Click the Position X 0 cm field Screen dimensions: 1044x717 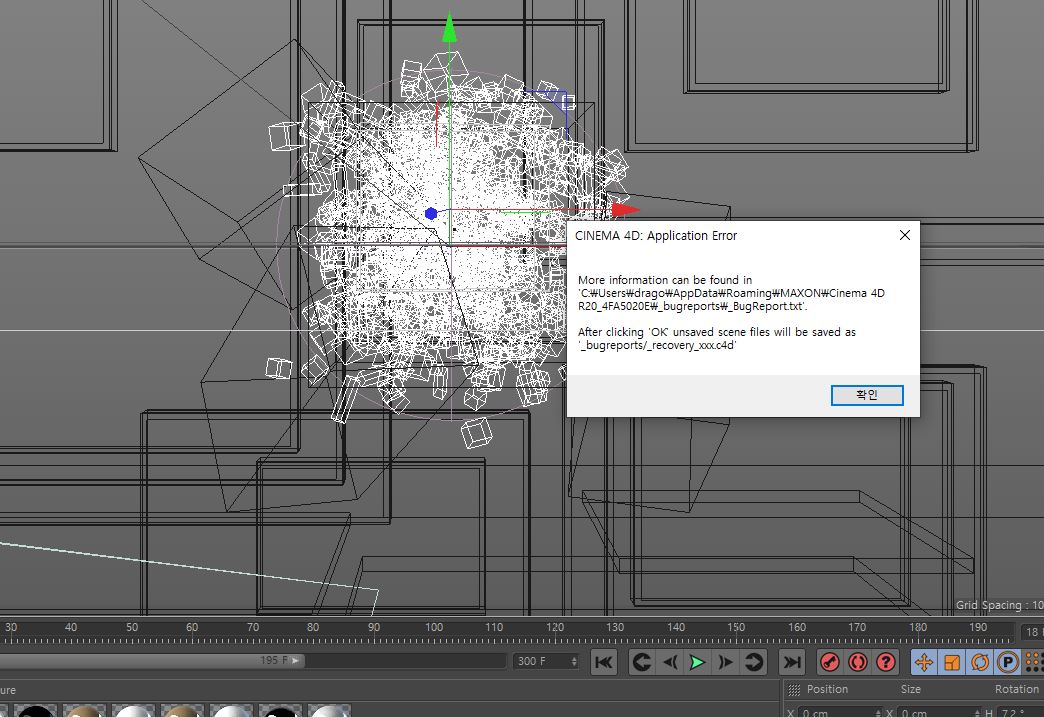point(840,713)
